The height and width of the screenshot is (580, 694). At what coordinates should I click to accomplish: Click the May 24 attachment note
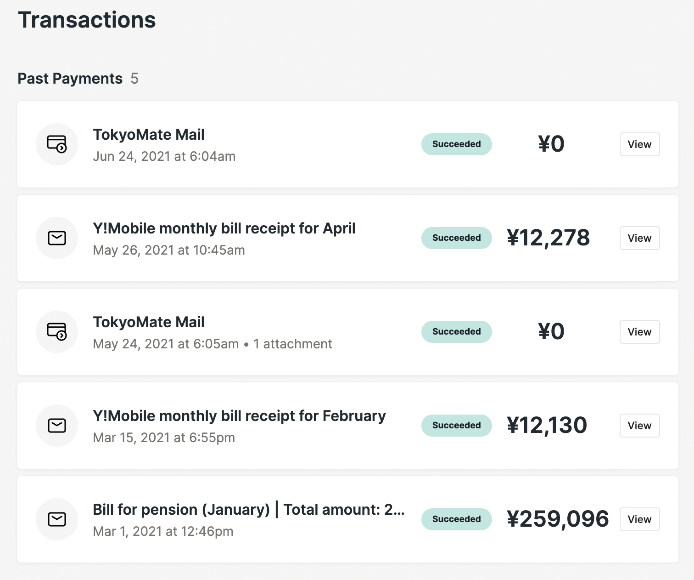click(x=292, y=344)
